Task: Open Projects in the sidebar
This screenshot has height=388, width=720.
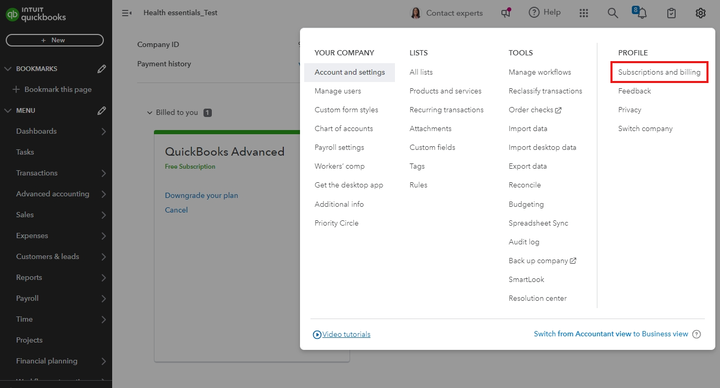Action: coord(29,340)
